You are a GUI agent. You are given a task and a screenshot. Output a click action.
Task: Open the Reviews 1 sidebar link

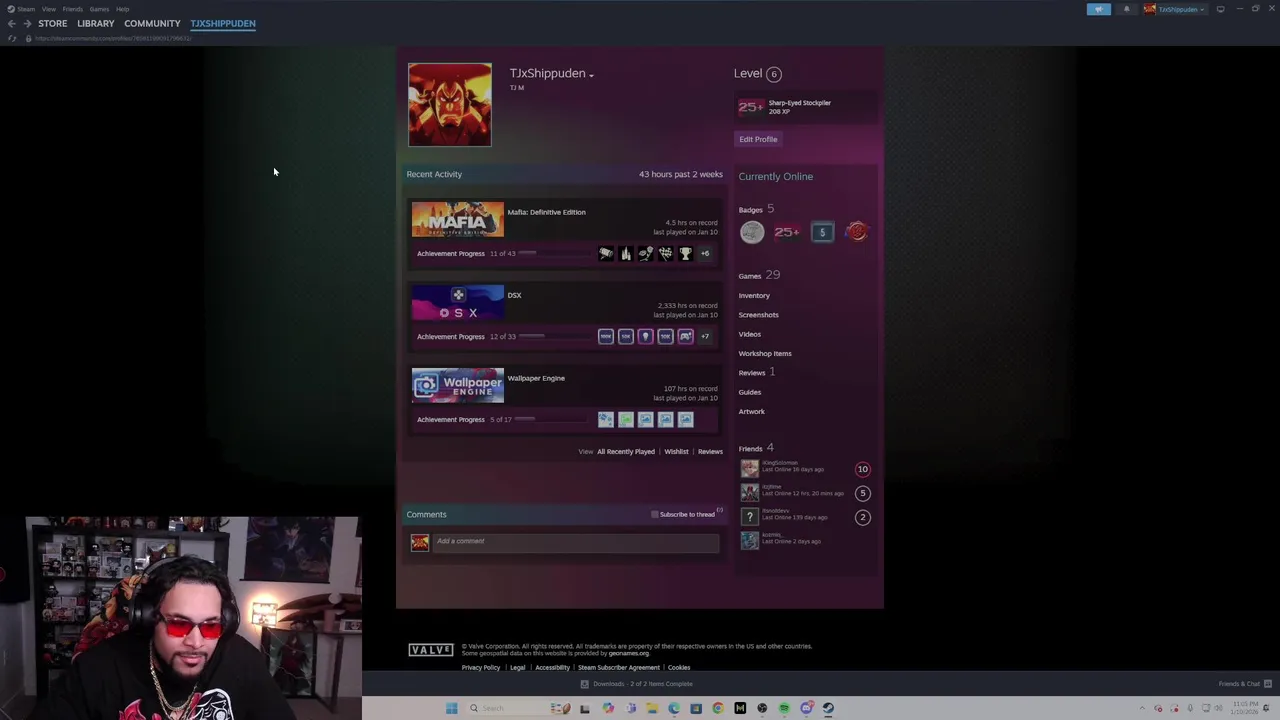pos(757,372)
